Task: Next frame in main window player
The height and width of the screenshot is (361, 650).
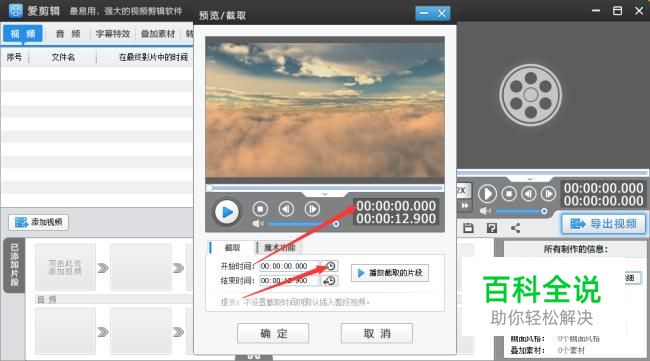Action: (548, 194)
